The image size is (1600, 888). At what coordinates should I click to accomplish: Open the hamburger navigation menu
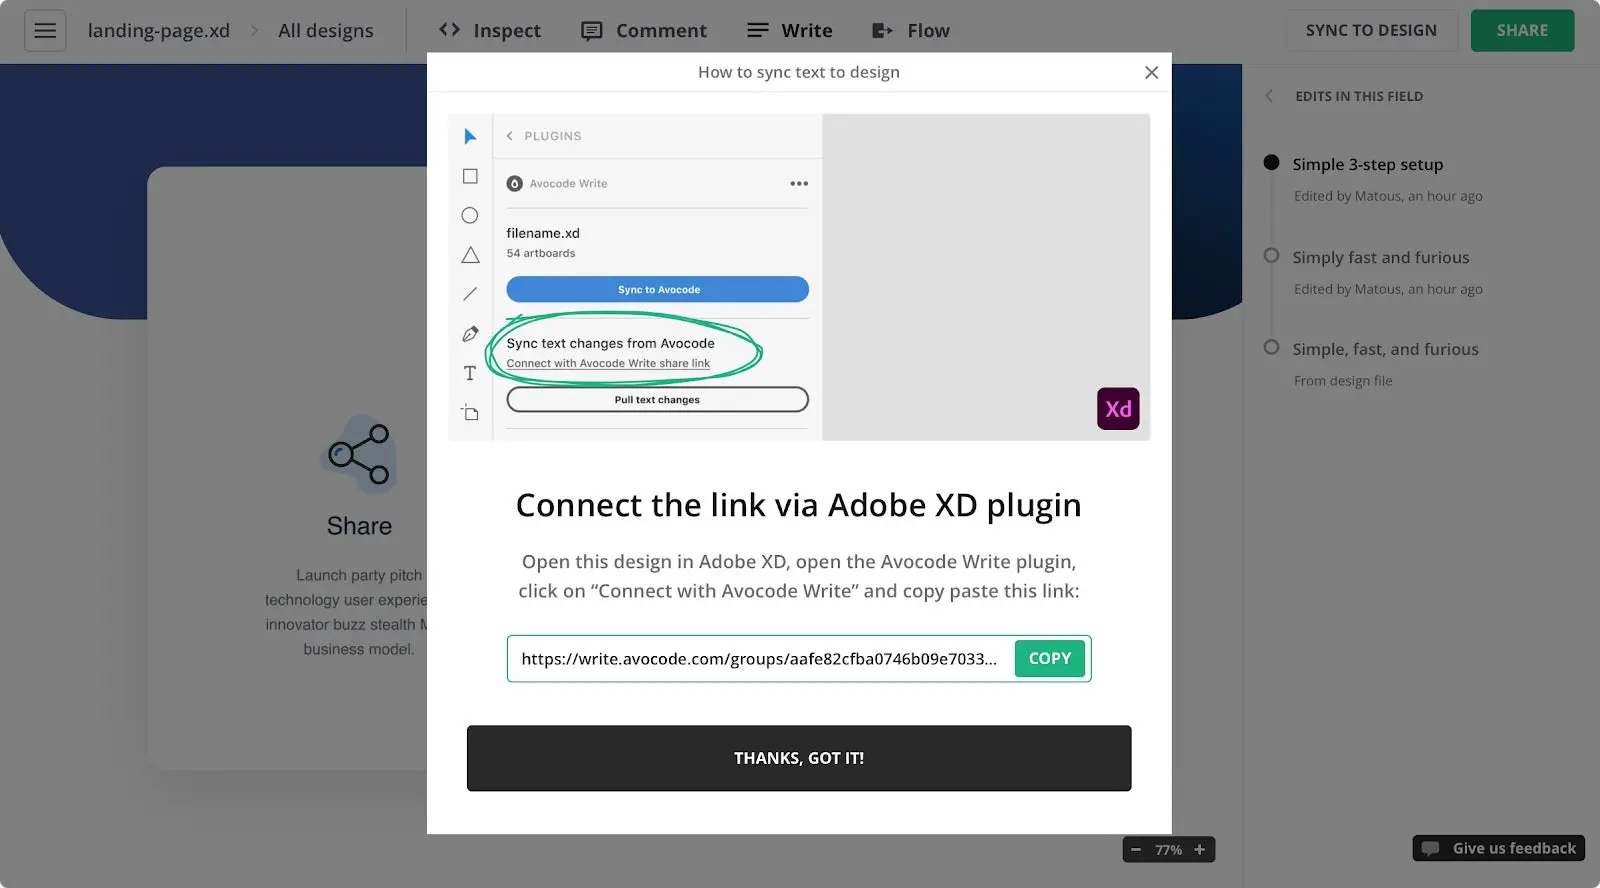pyautogui.click(x=45, y=30)
